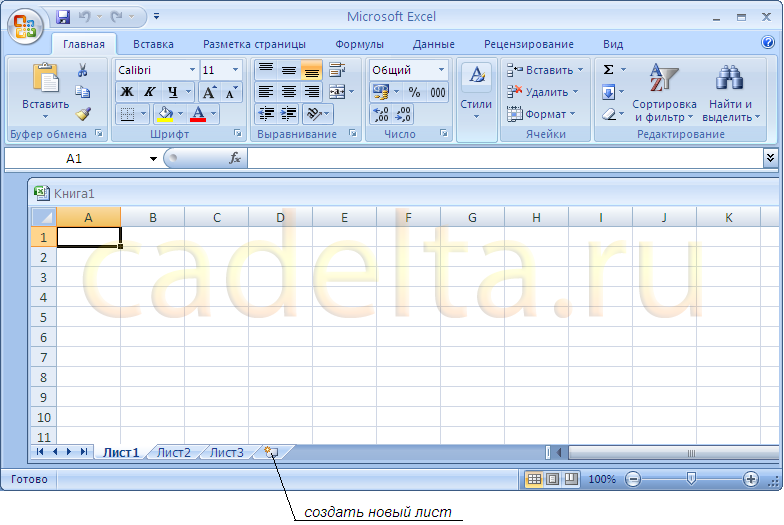
Task: Click the Office button orb
Action: tap(25, 26)
